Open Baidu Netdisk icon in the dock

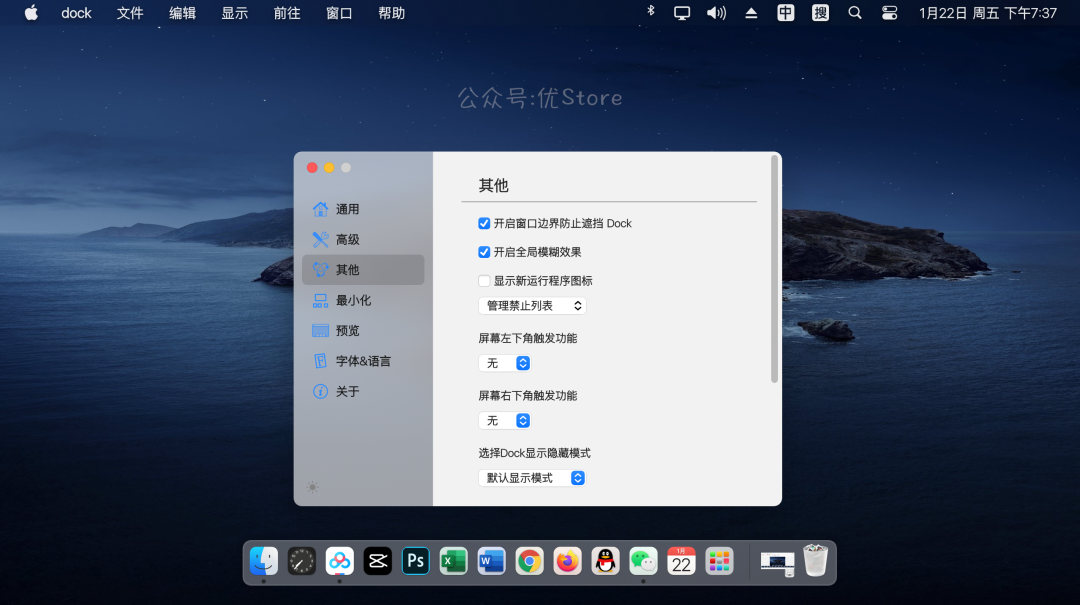[340, 562]
